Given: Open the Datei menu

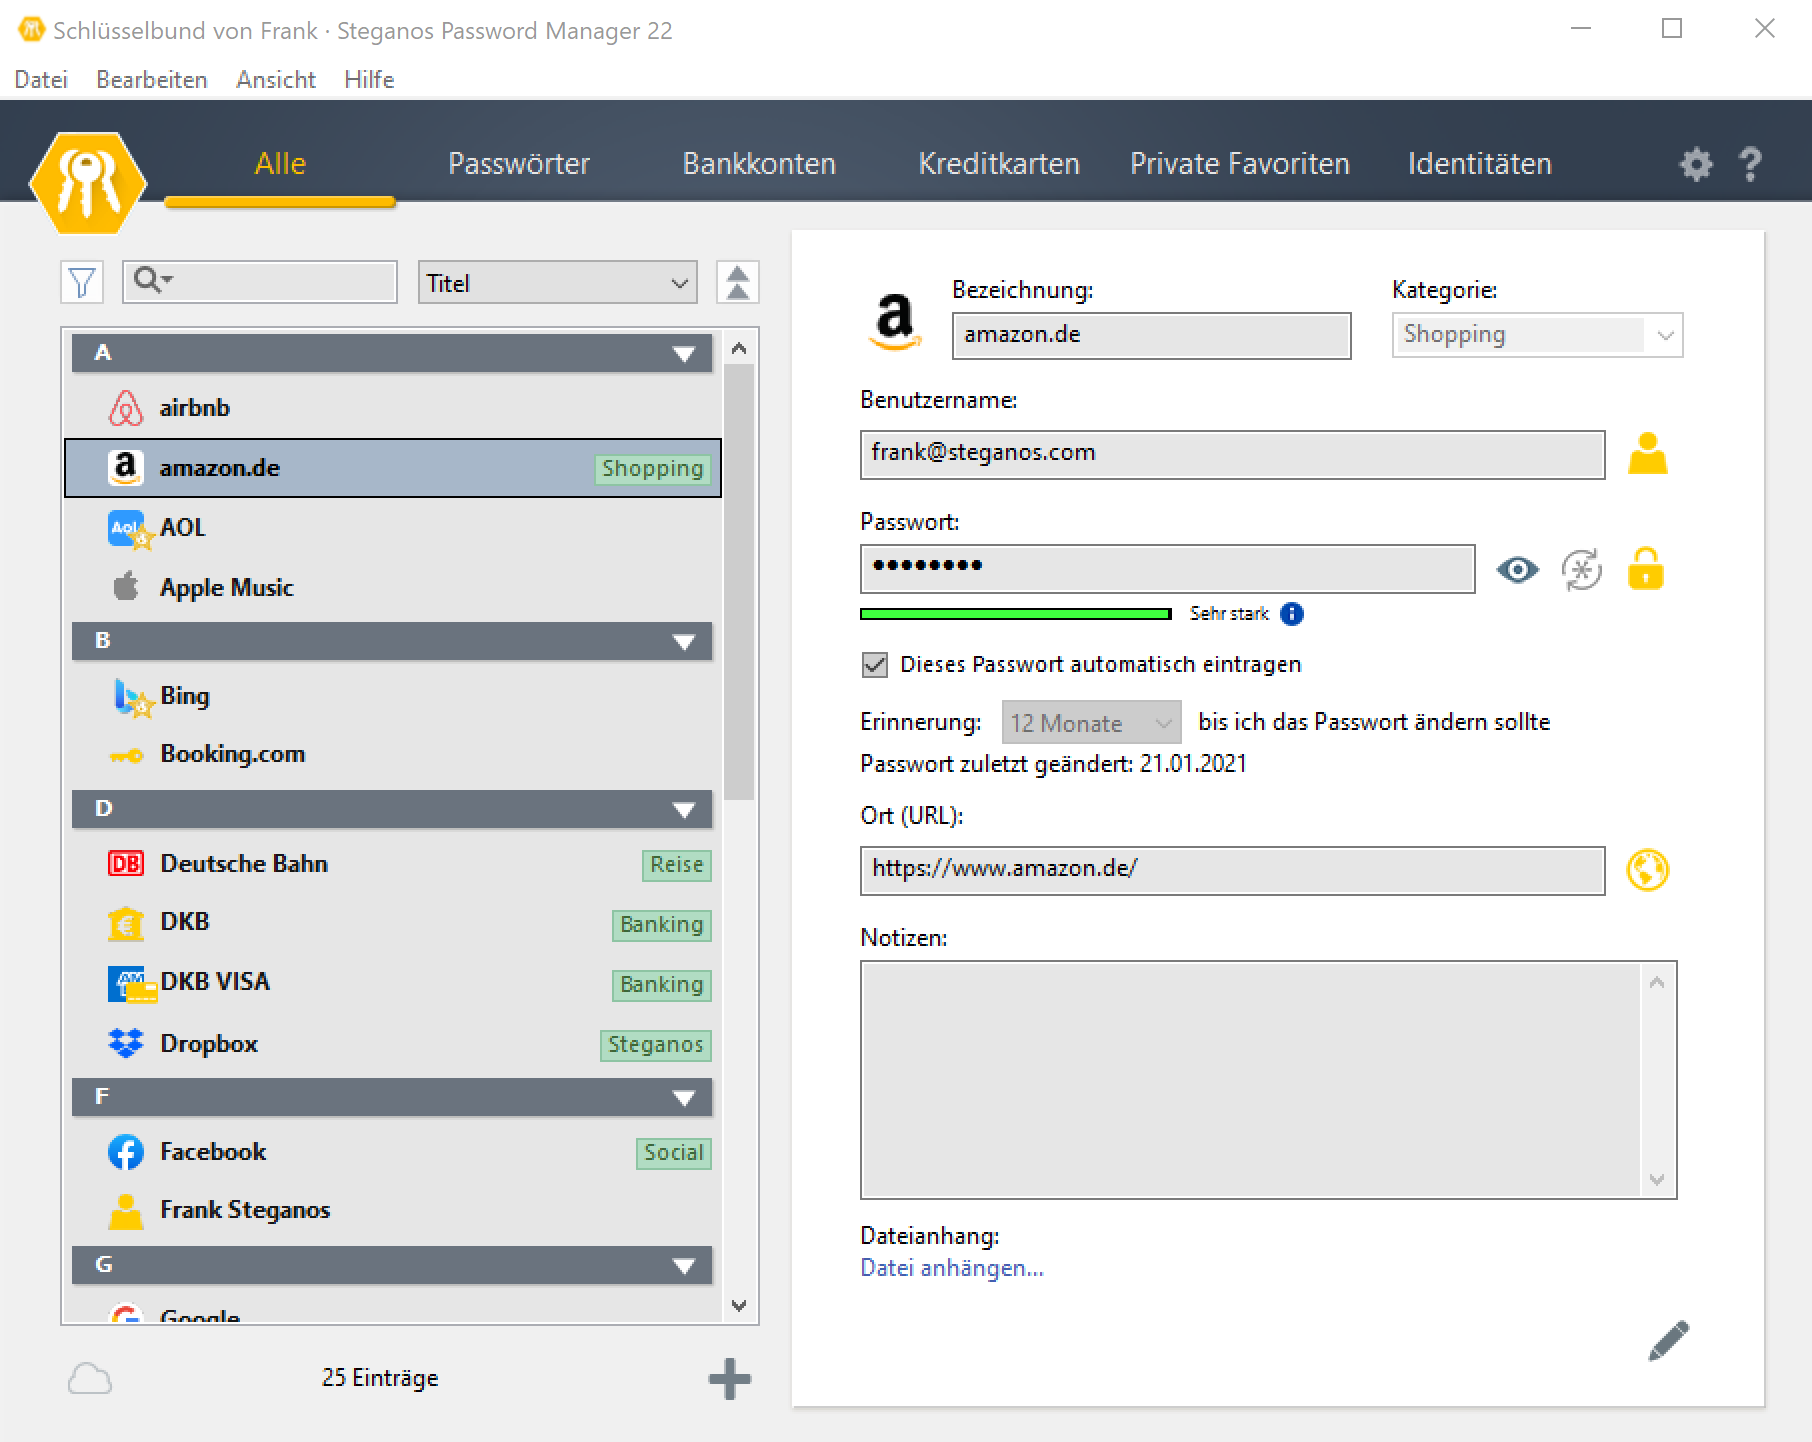Looking at the screenshot, I should pyautogui.click(x=41, y=80).
